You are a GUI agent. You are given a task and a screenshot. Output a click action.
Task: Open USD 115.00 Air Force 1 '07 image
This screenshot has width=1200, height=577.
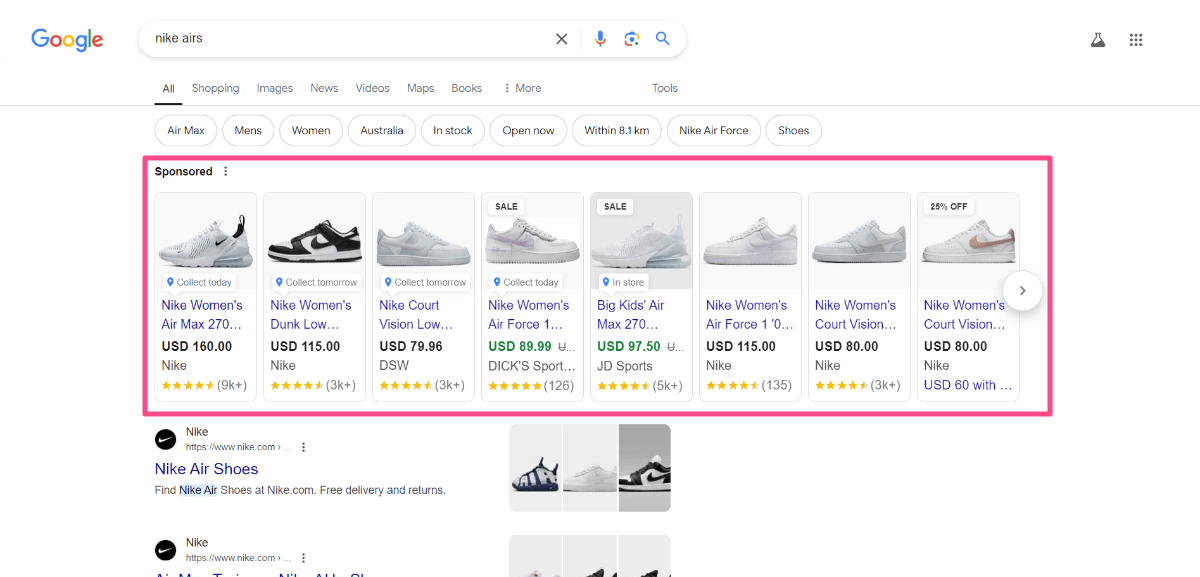click(751, 241)
